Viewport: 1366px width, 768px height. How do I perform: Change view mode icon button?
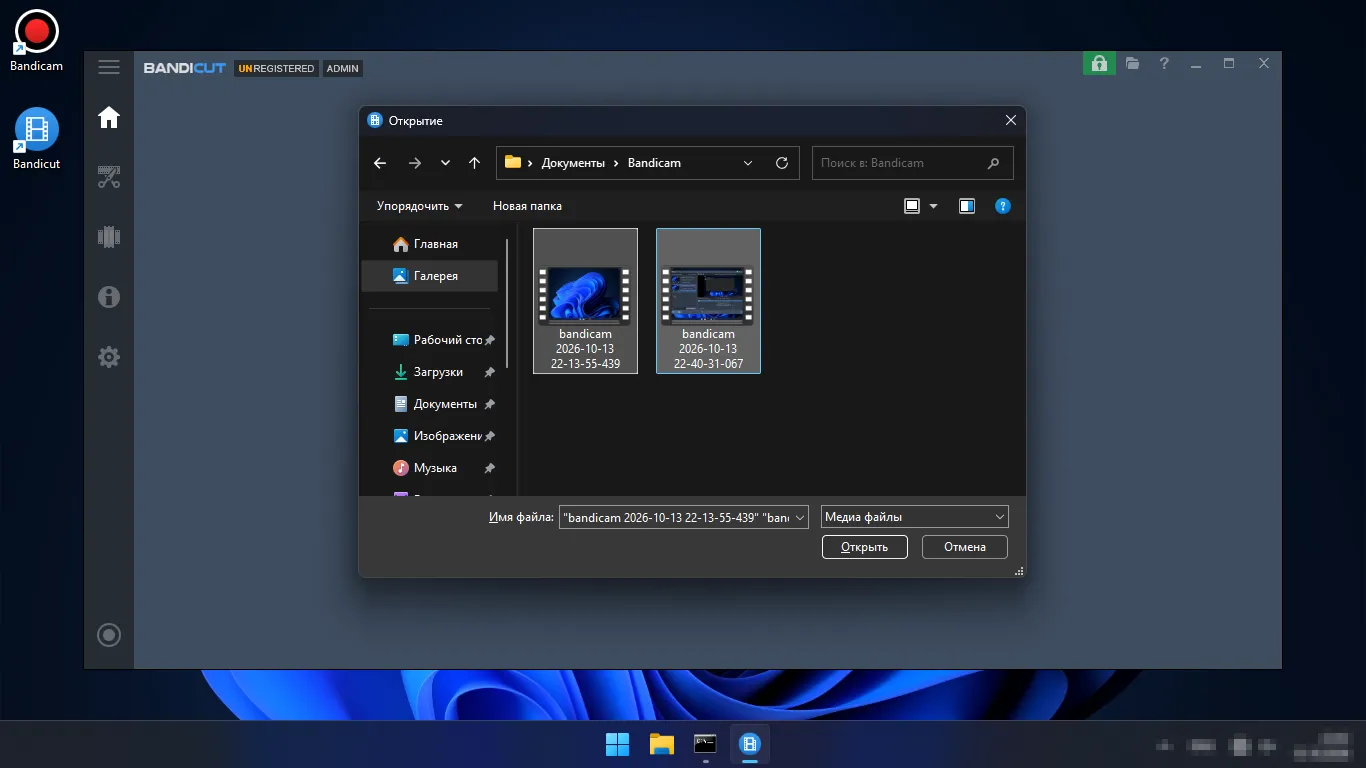click(911, 206)
